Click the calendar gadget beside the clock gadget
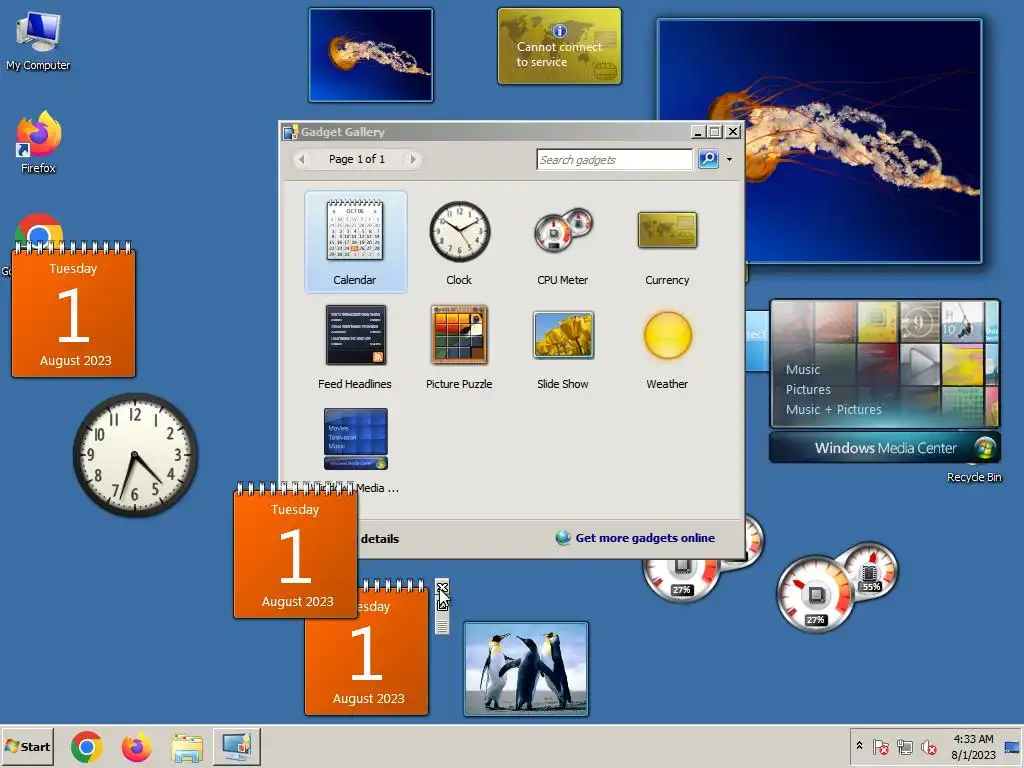Screen dimensions: 1024x768 [73, 310]
